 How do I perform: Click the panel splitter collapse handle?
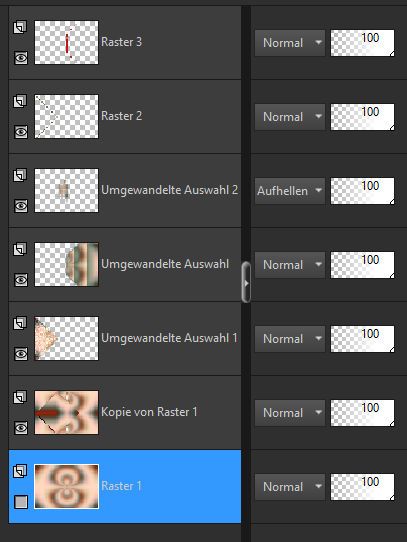pyautogui.click(x=246, y=282)
